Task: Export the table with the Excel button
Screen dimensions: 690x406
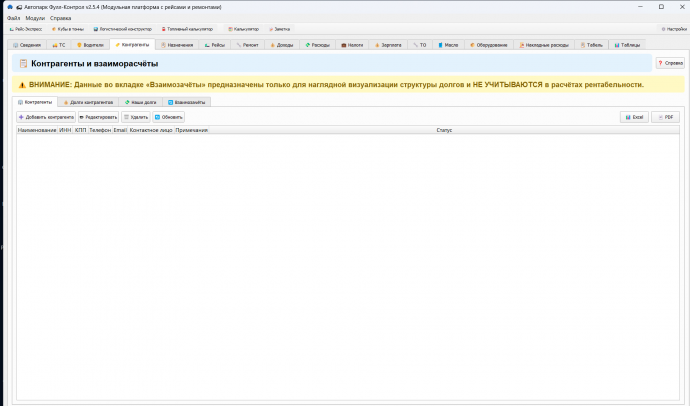Action: point(634,117)
